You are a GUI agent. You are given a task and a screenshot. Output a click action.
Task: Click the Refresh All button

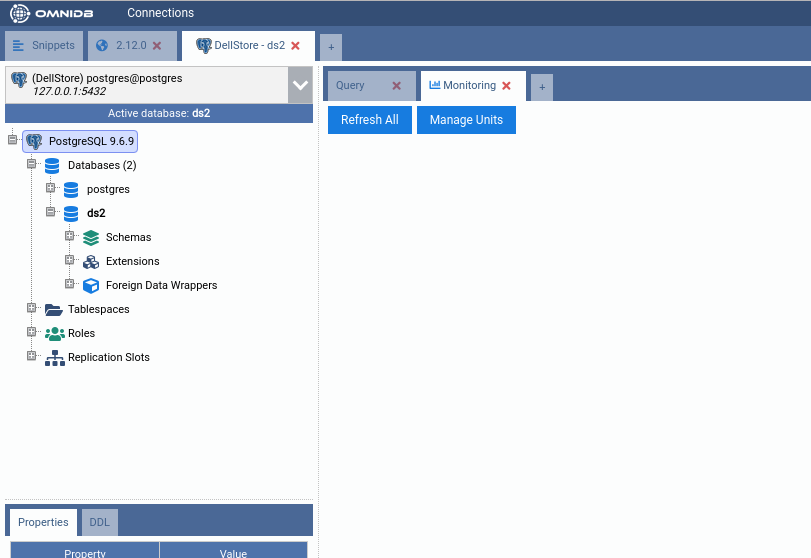pos(370,120)
